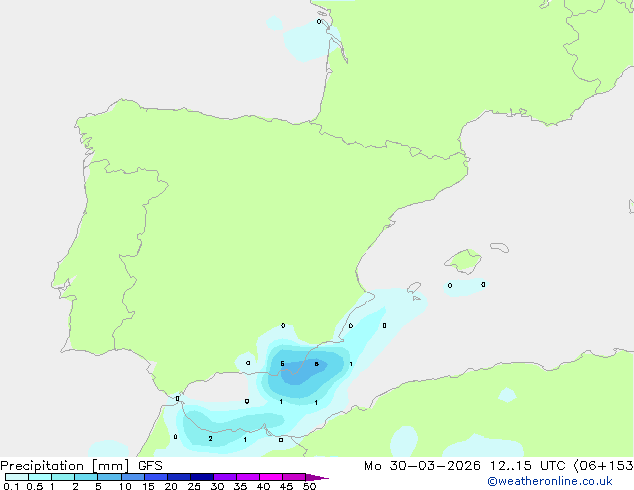Click the legend number '50'

point(309,486)
